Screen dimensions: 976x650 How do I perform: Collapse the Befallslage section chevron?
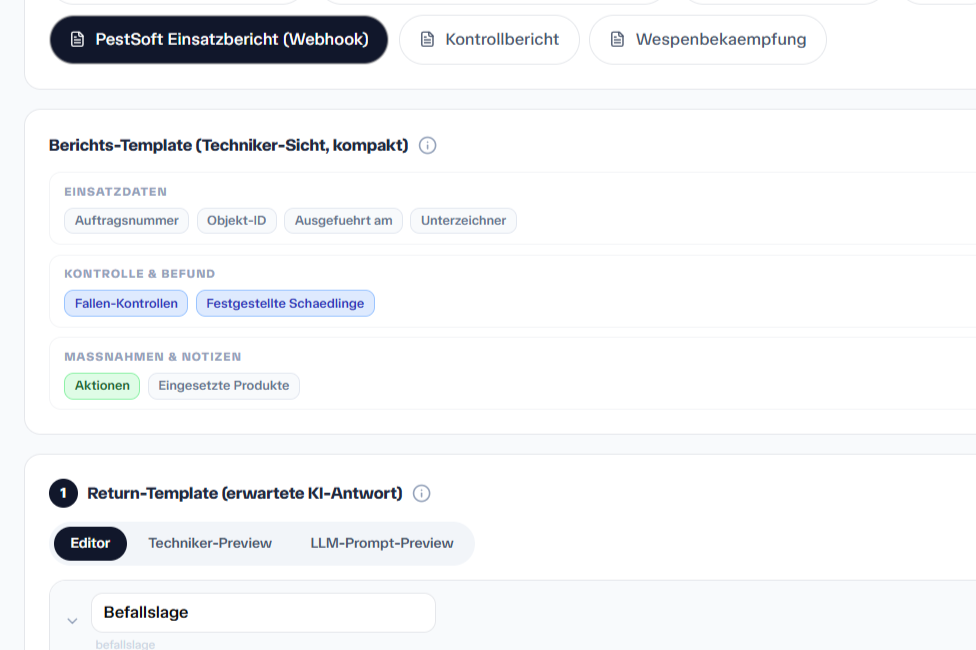click(72, 621)
